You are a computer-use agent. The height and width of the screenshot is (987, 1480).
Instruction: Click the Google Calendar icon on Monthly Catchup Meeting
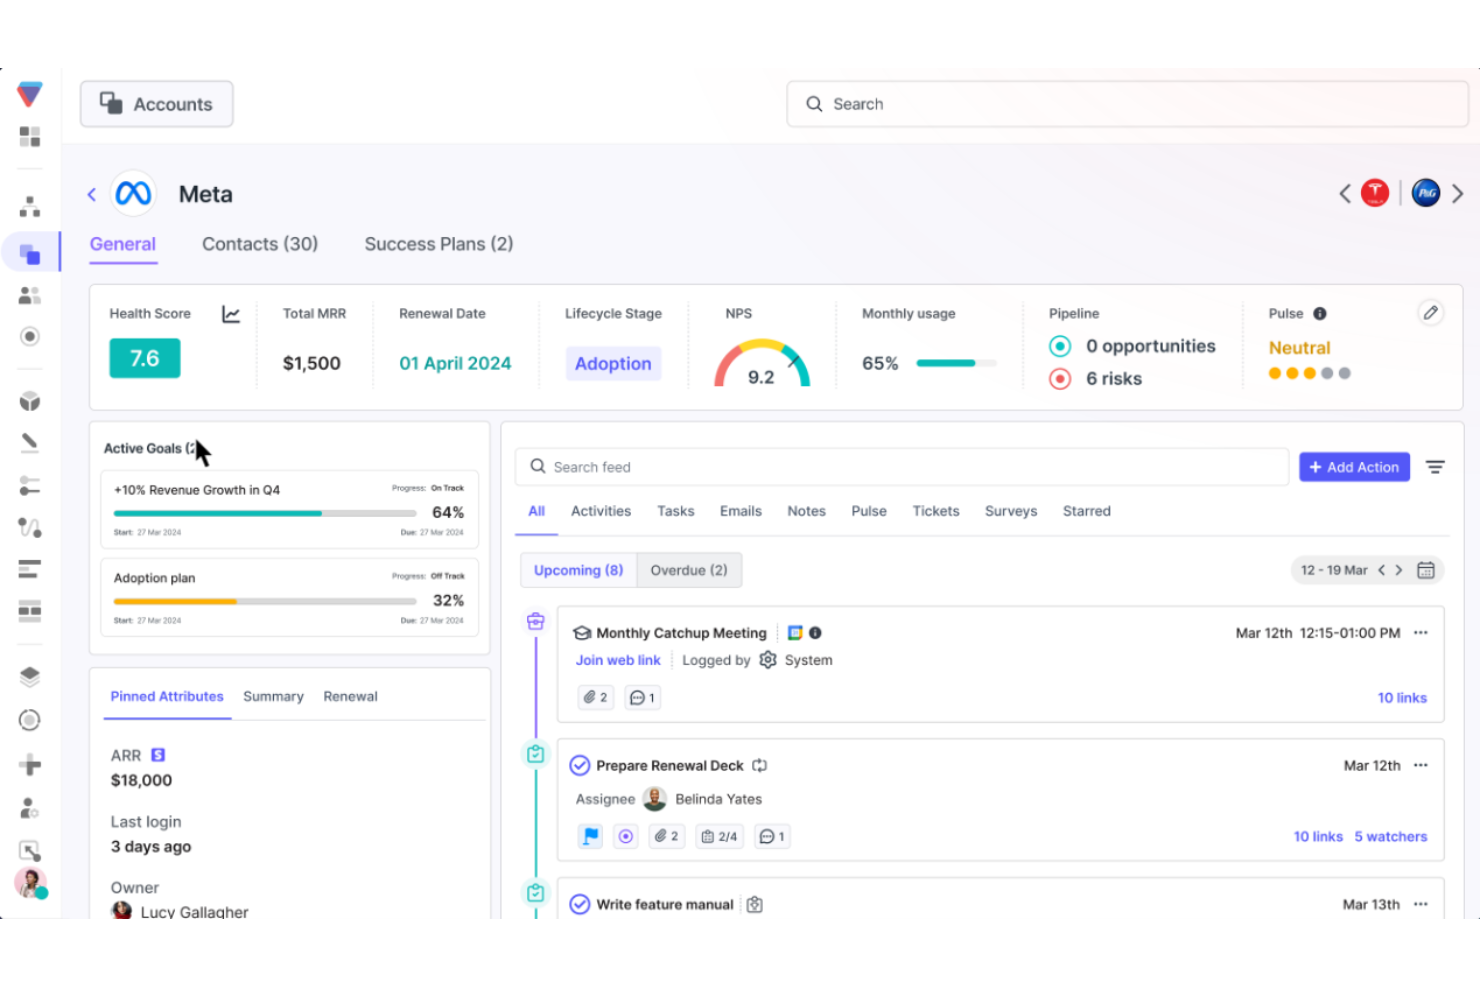point(793,632)
